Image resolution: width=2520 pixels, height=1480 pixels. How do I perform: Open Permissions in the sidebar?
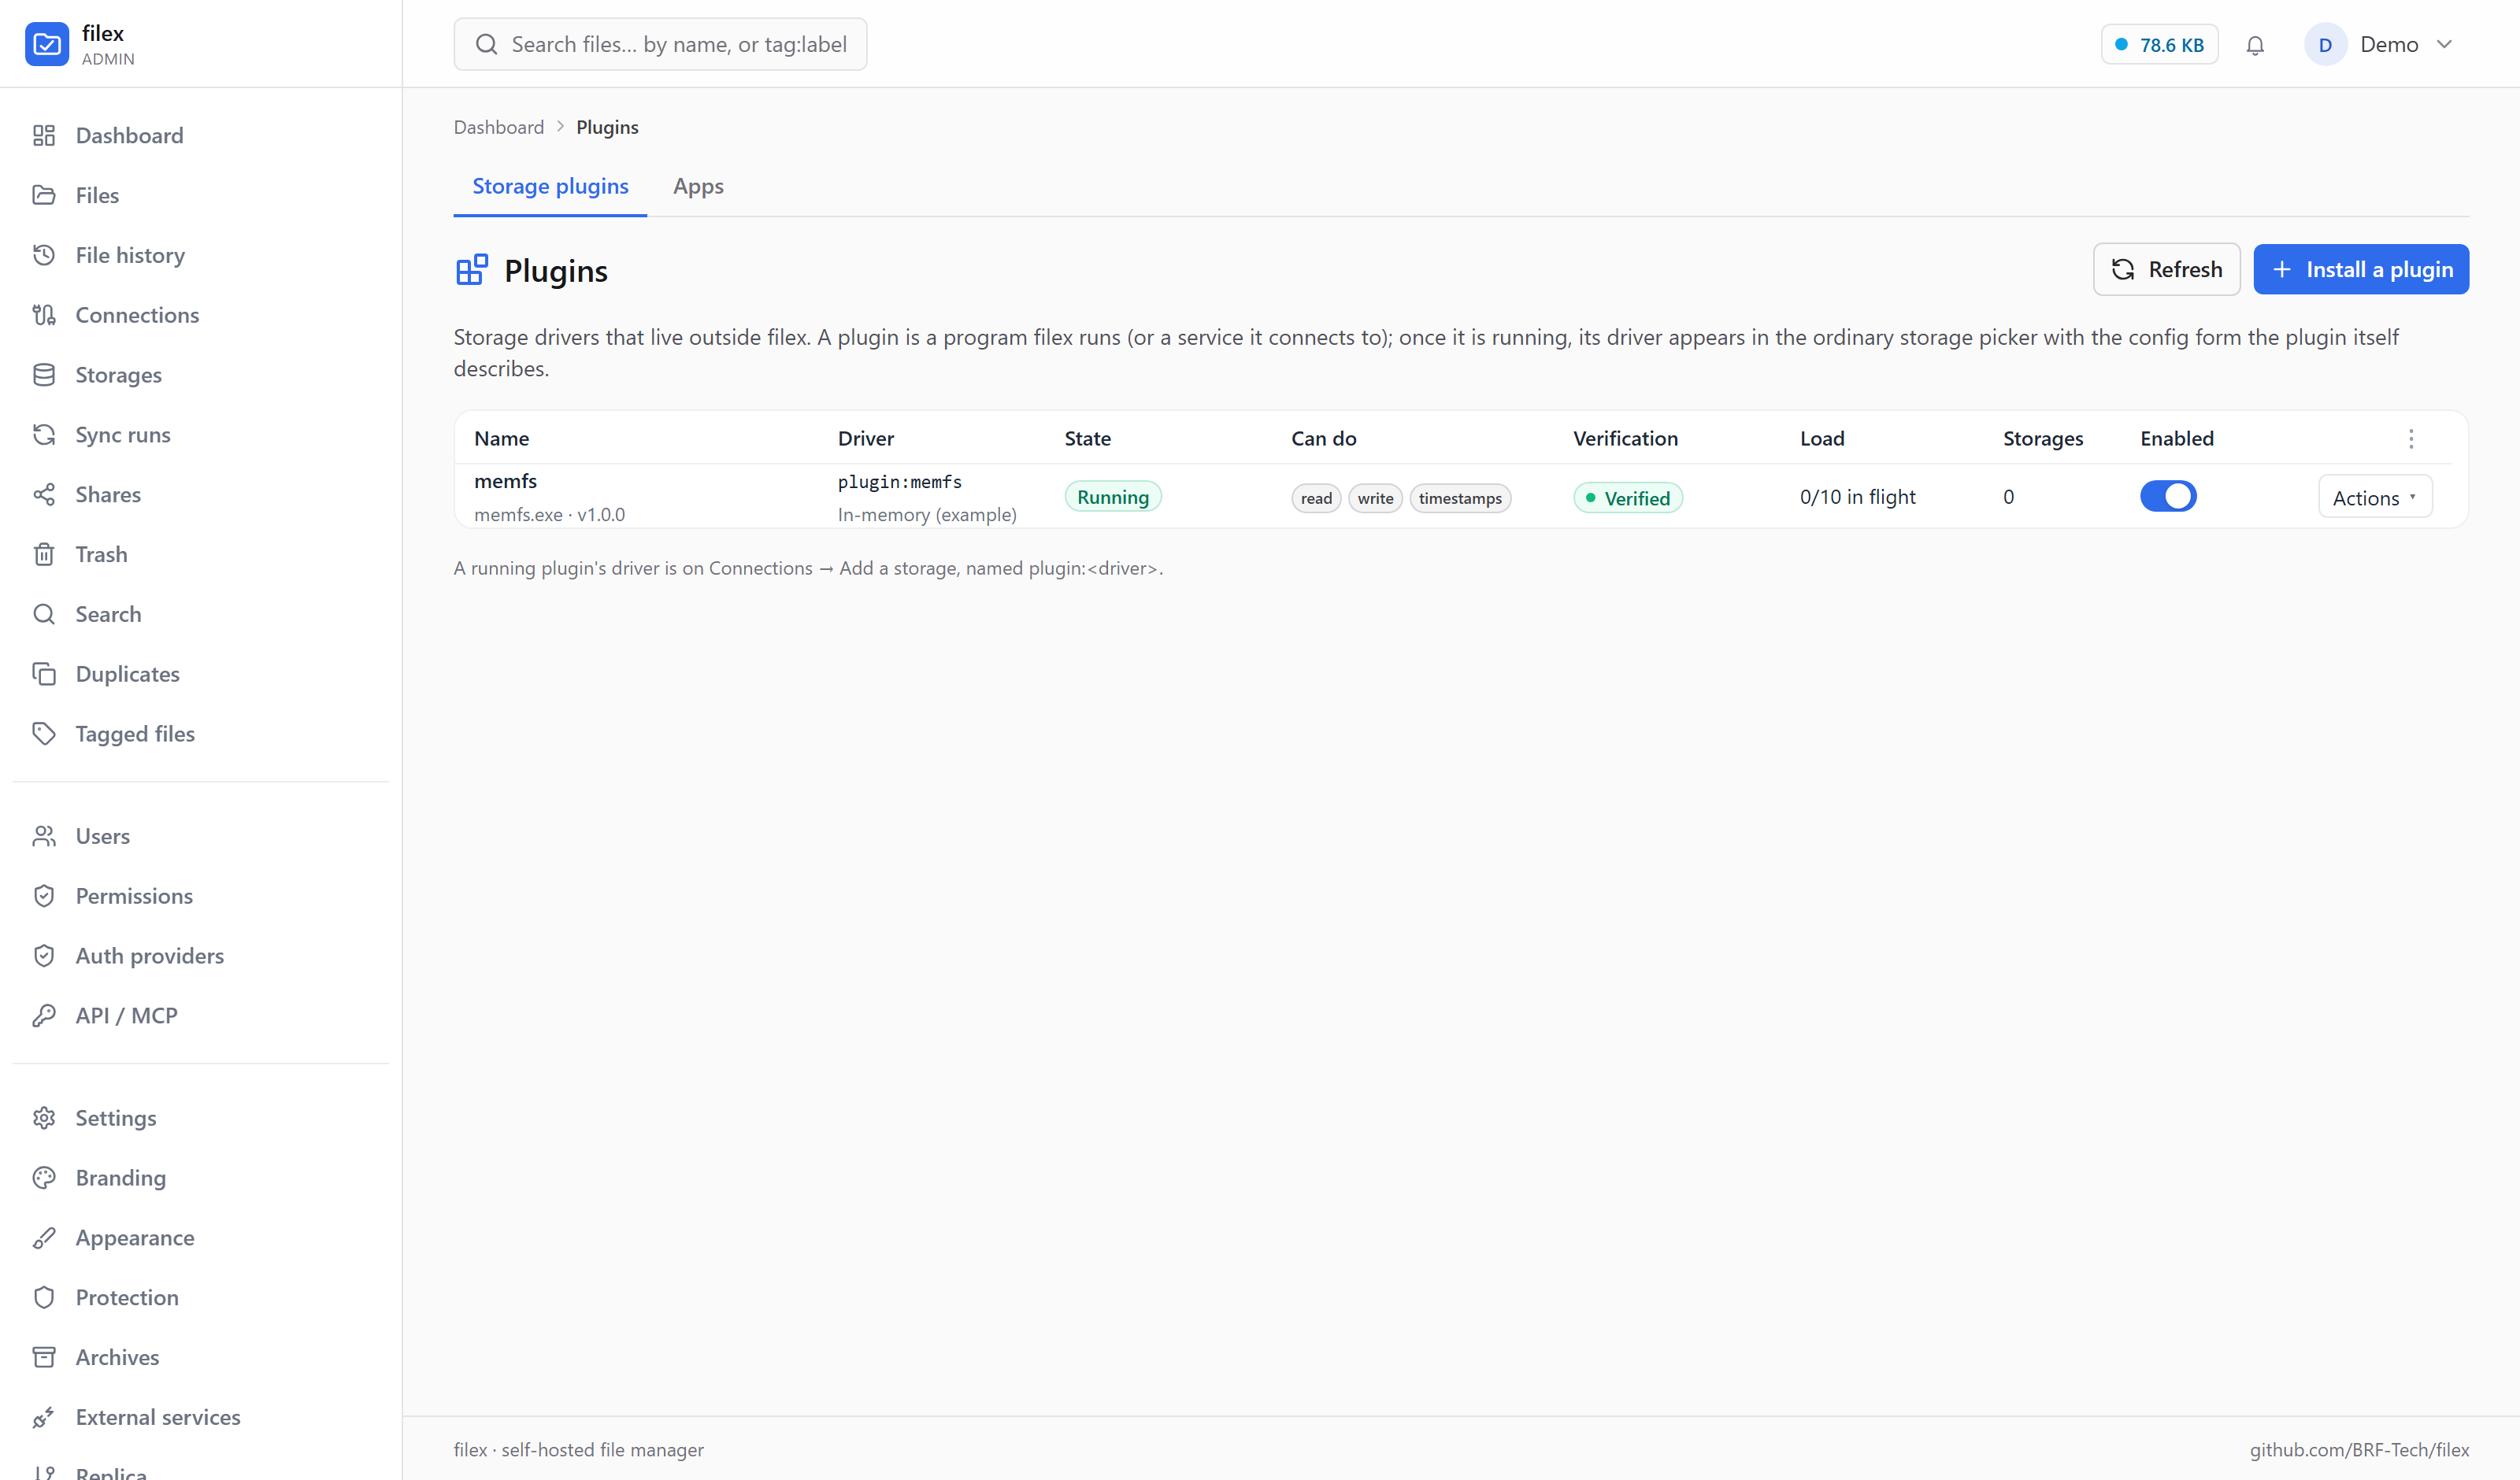134,896
